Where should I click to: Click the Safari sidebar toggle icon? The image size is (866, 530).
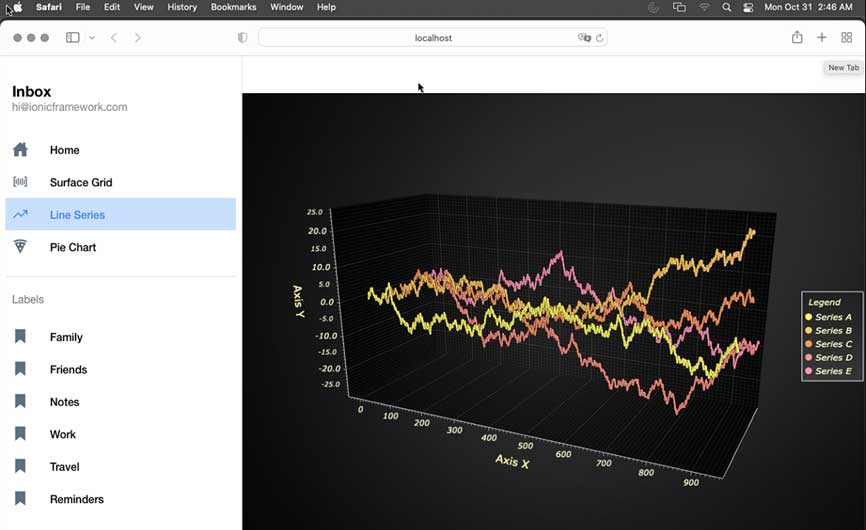coord(73,38)
